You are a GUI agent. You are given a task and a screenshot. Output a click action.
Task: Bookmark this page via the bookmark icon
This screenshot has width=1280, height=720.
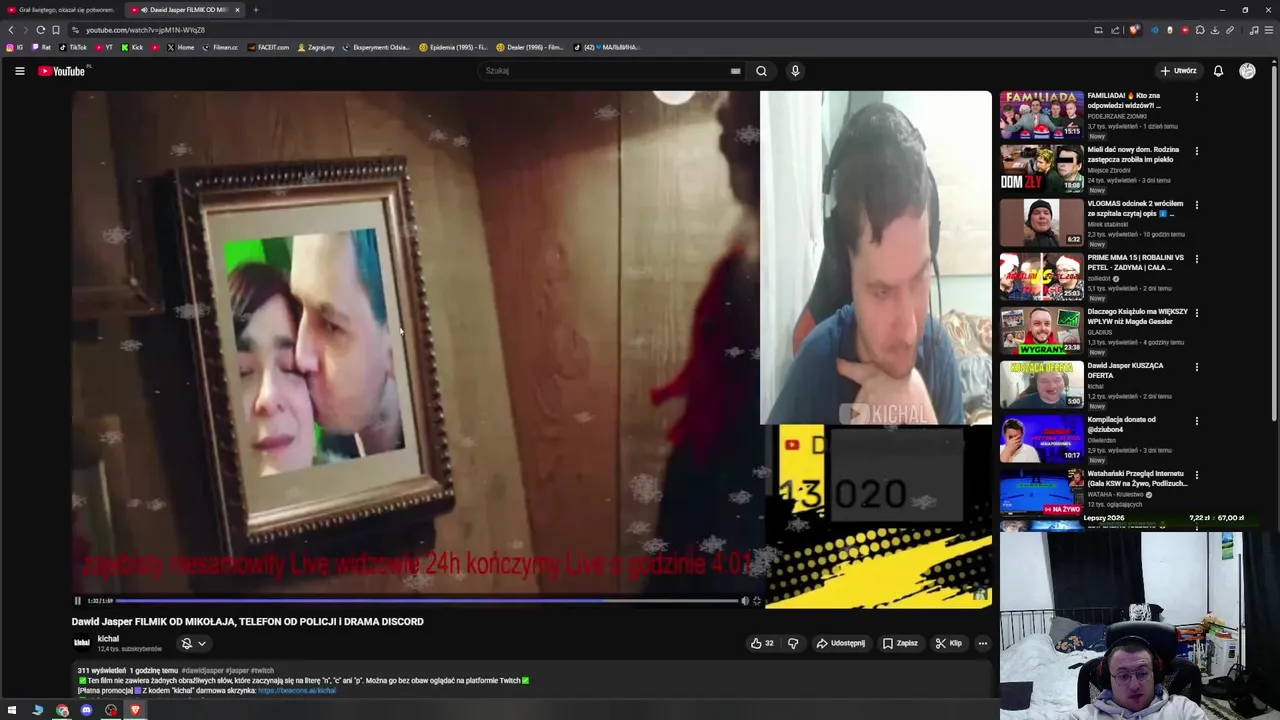point(56,30)
